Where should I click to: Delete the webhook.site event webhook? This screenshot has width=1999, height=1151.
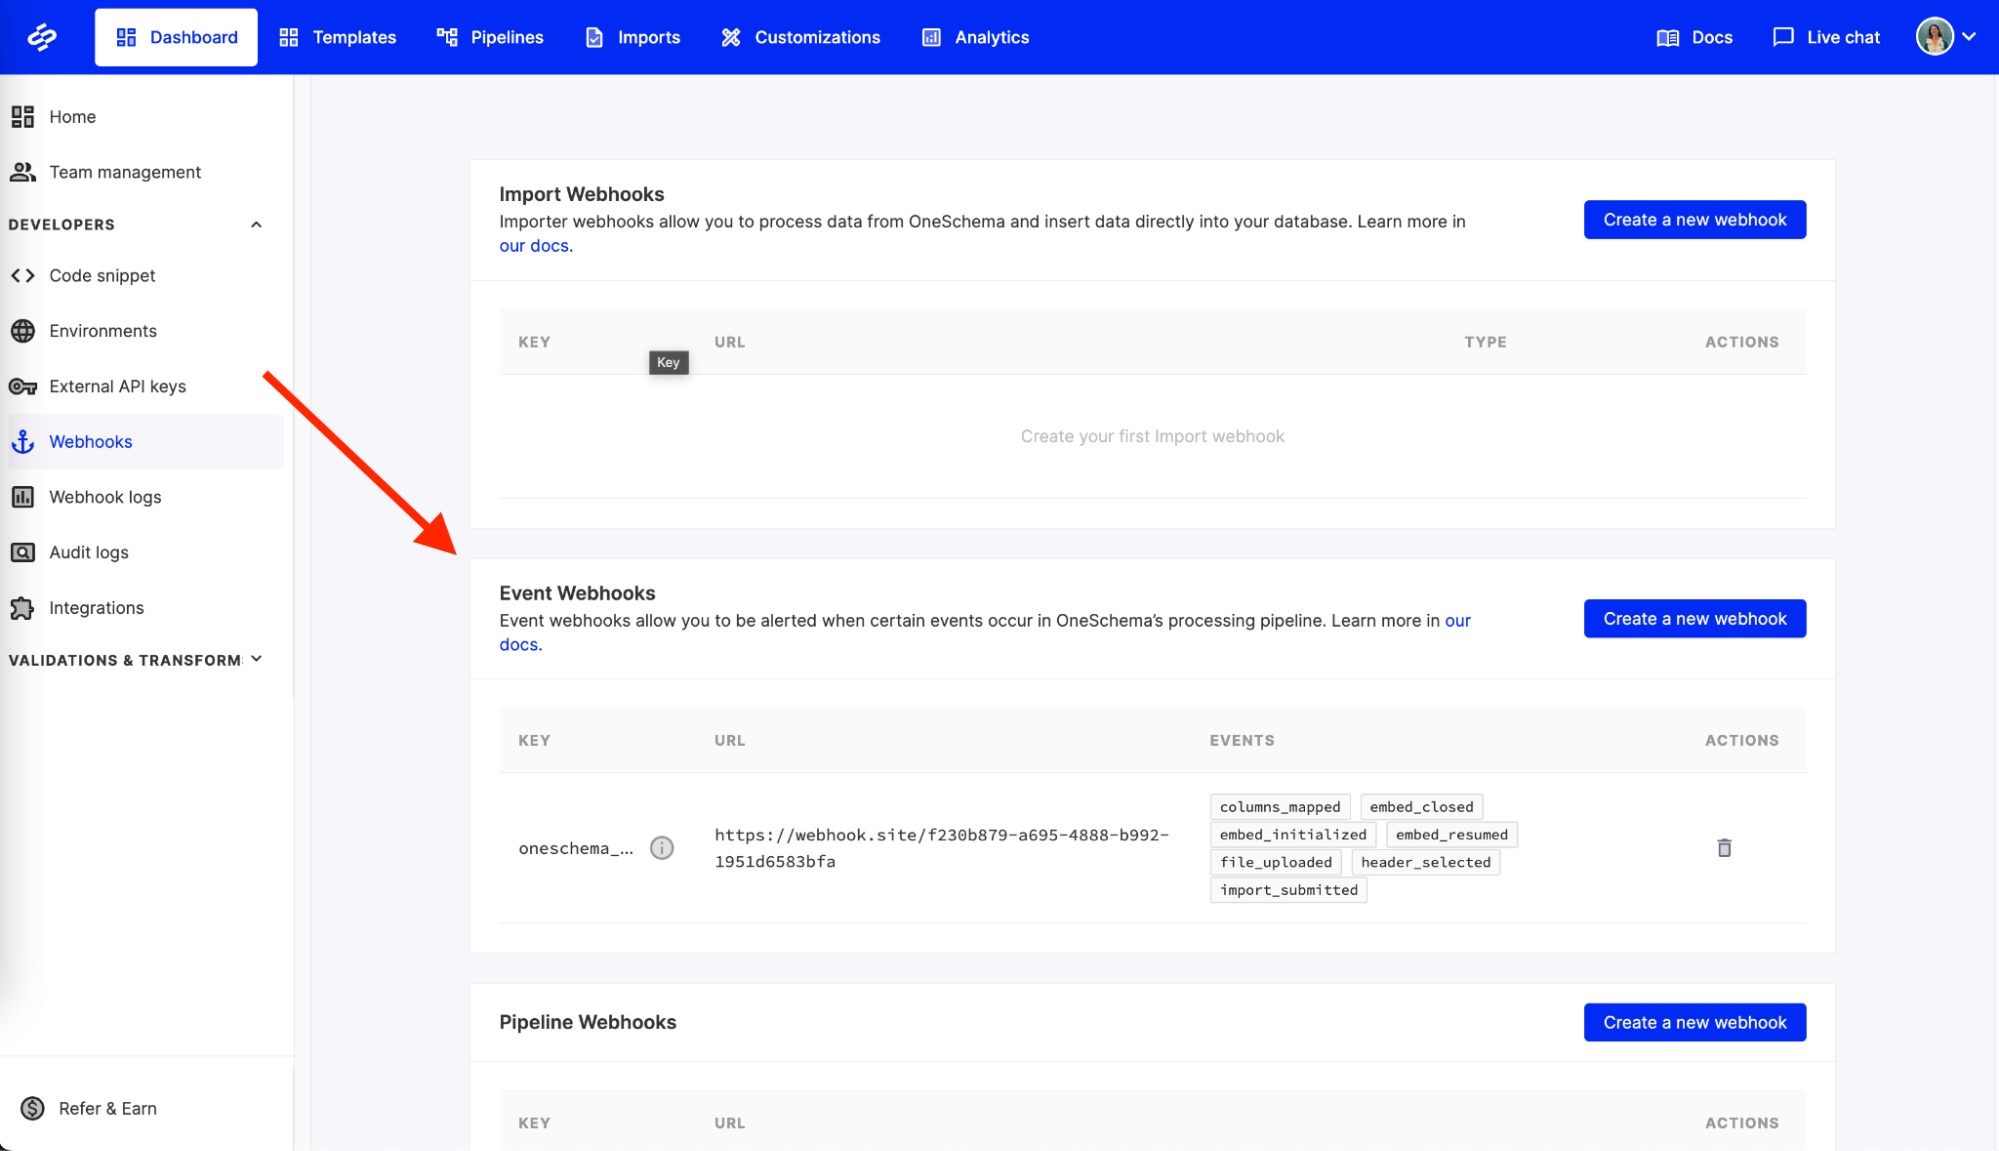(1724, 848)
